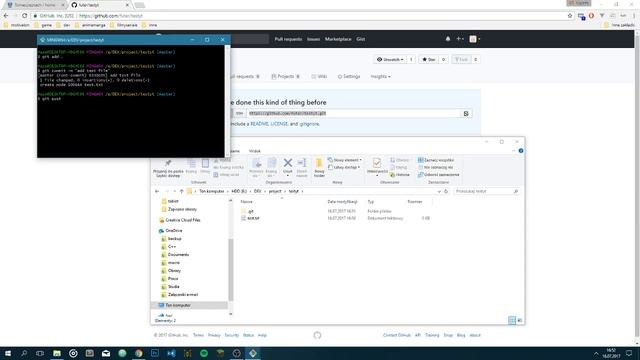
Task: Refresh the Explorer folder view
Action: point(446,191)
